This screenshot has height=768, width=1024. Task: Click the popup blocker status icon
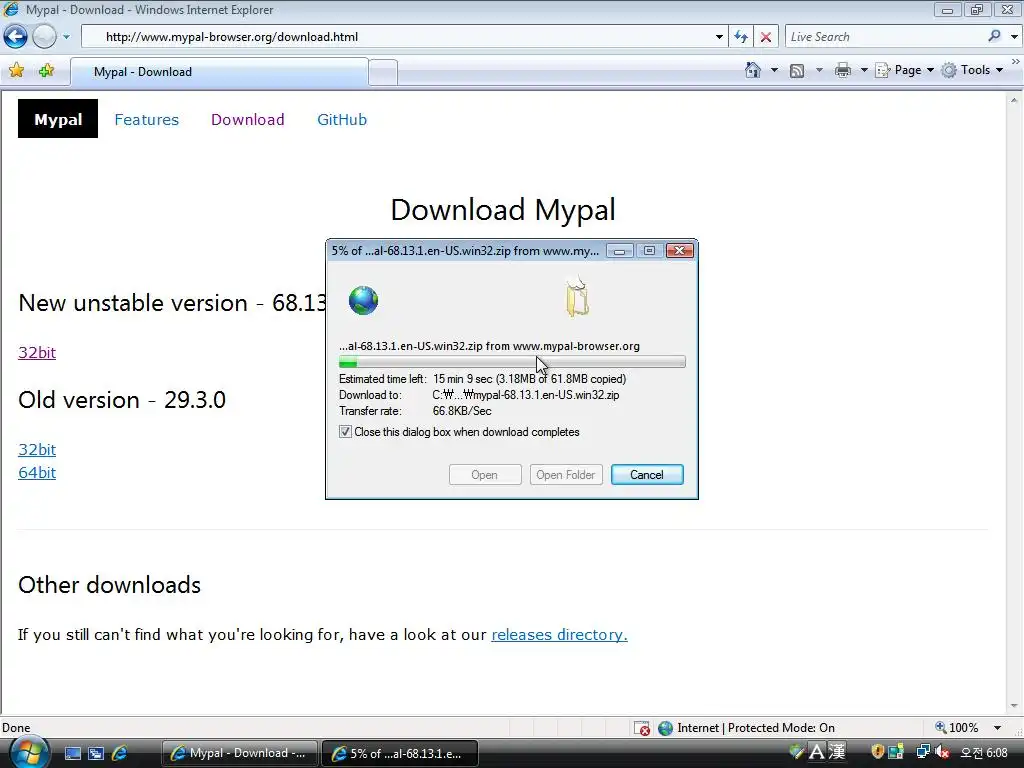(x=642, y=728)
